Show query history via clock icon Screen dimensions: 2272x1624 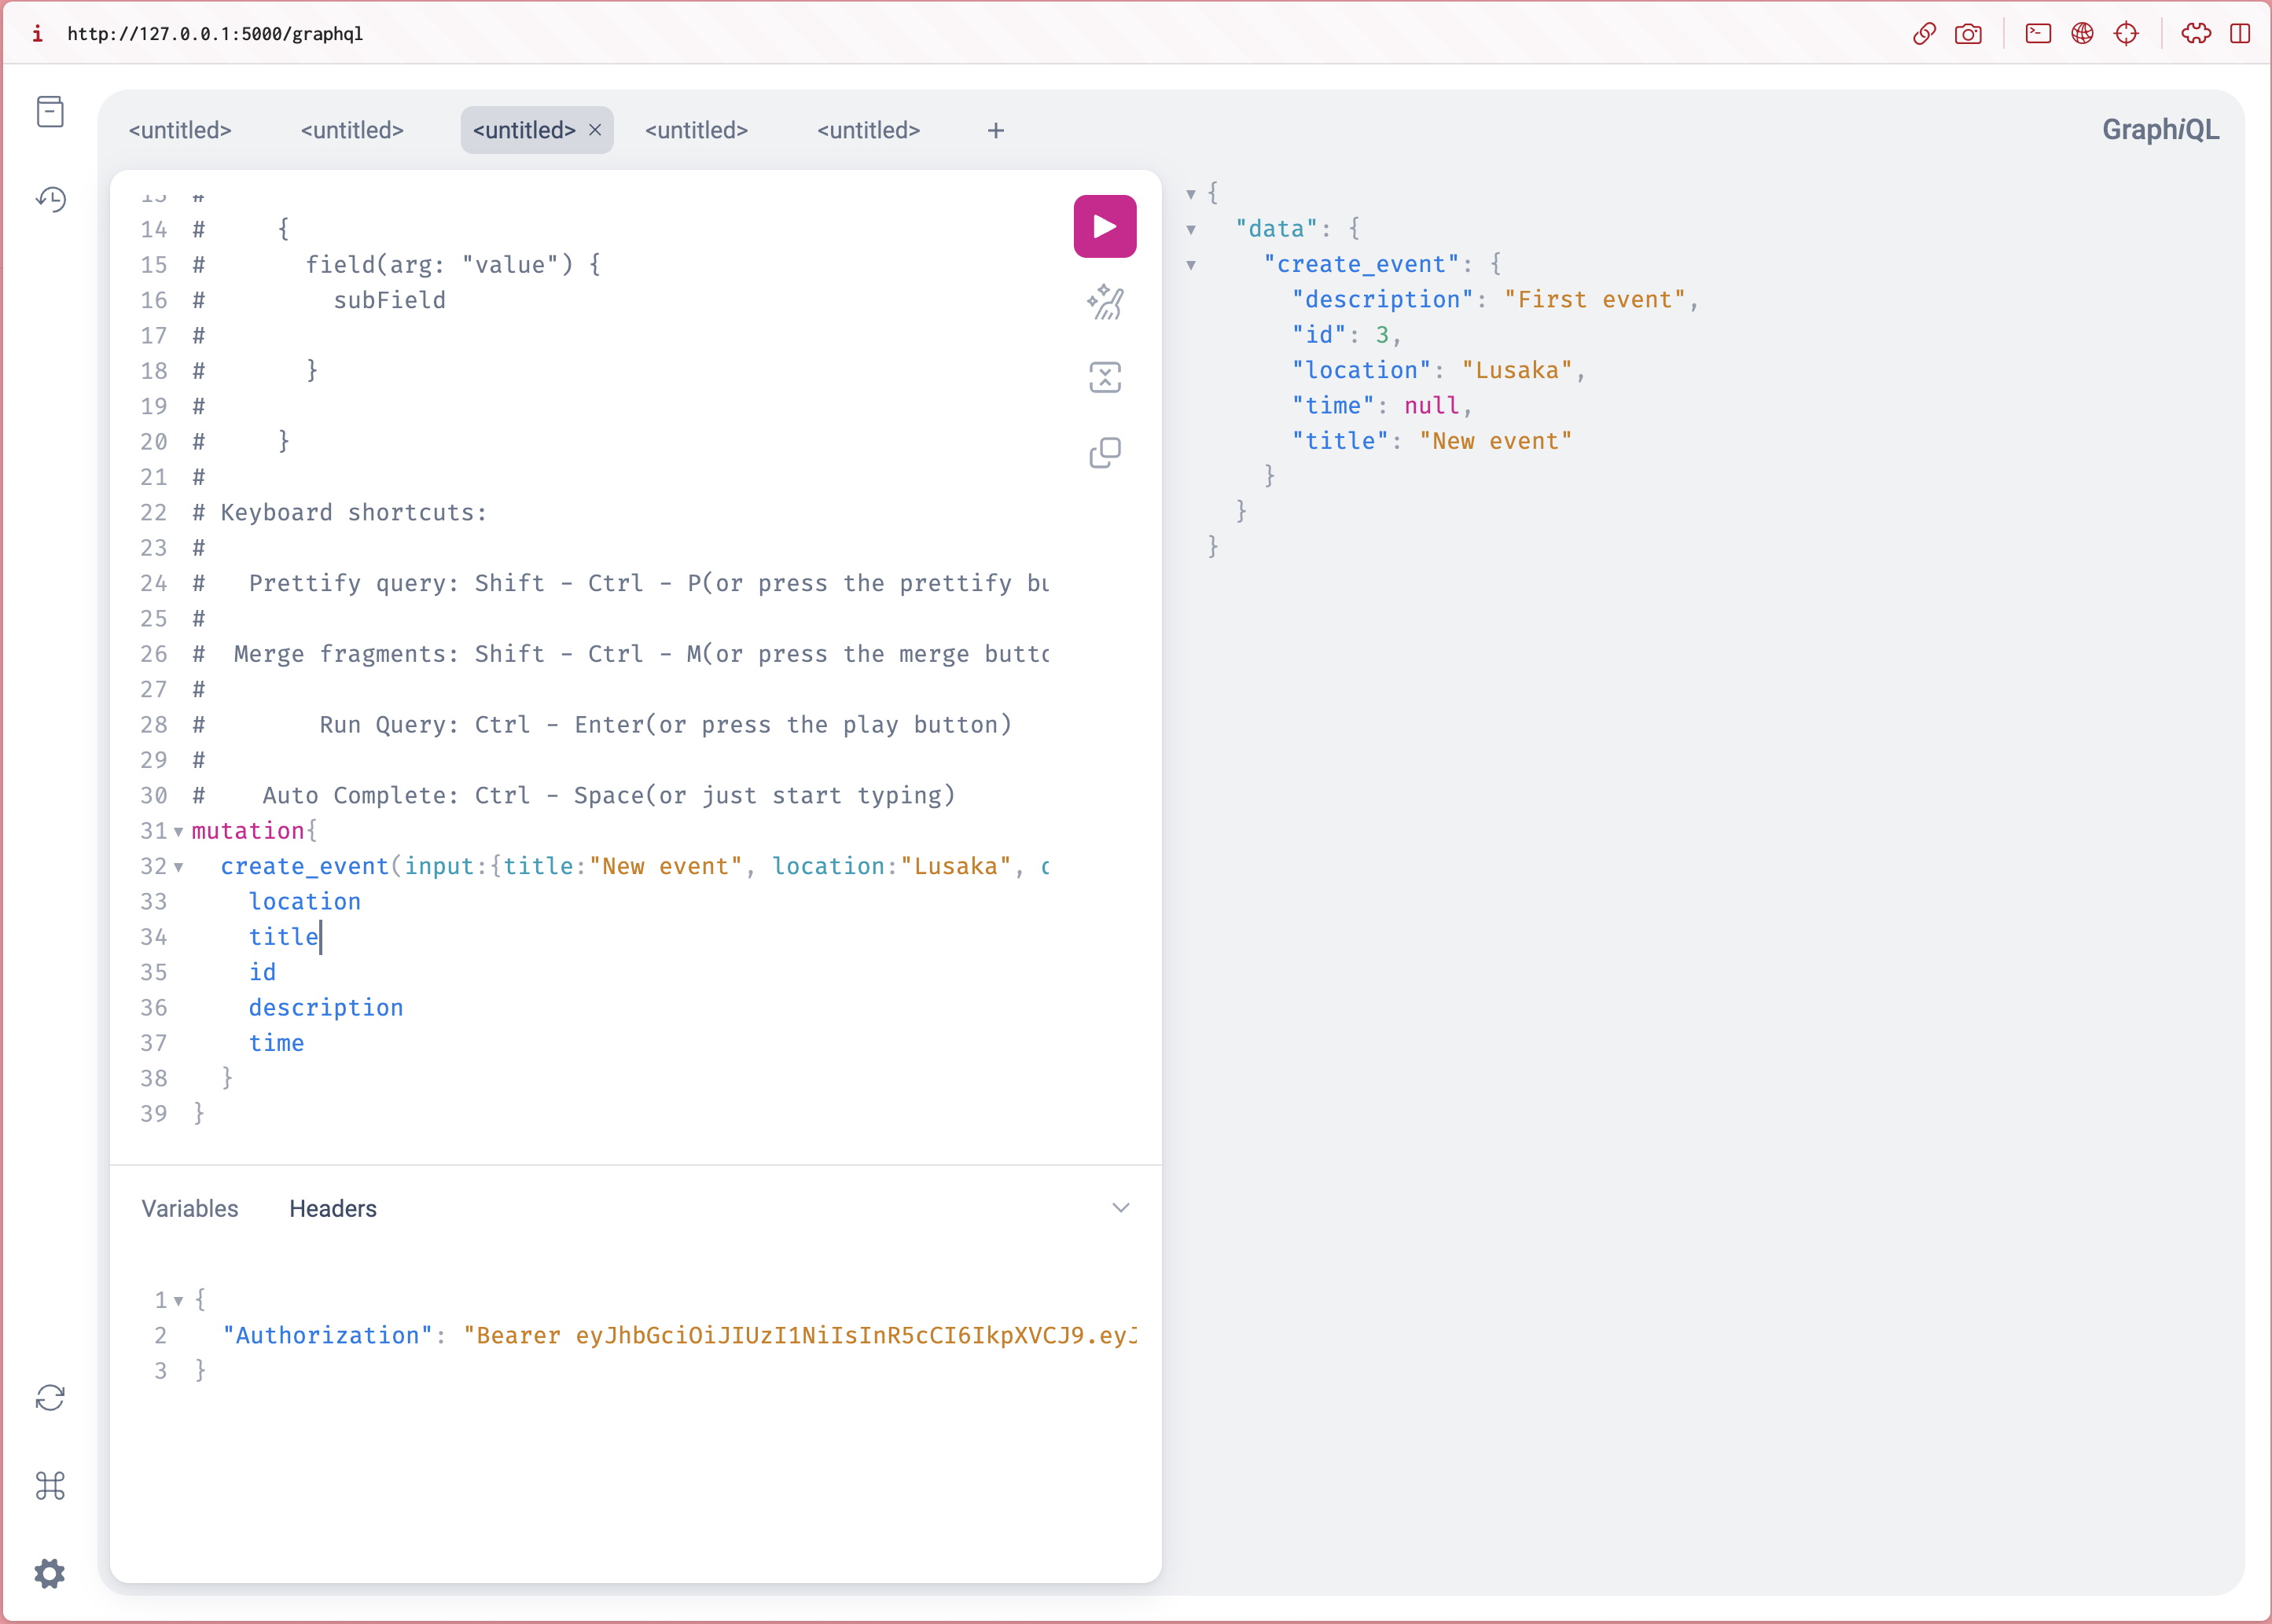click(x=51, y=199)
